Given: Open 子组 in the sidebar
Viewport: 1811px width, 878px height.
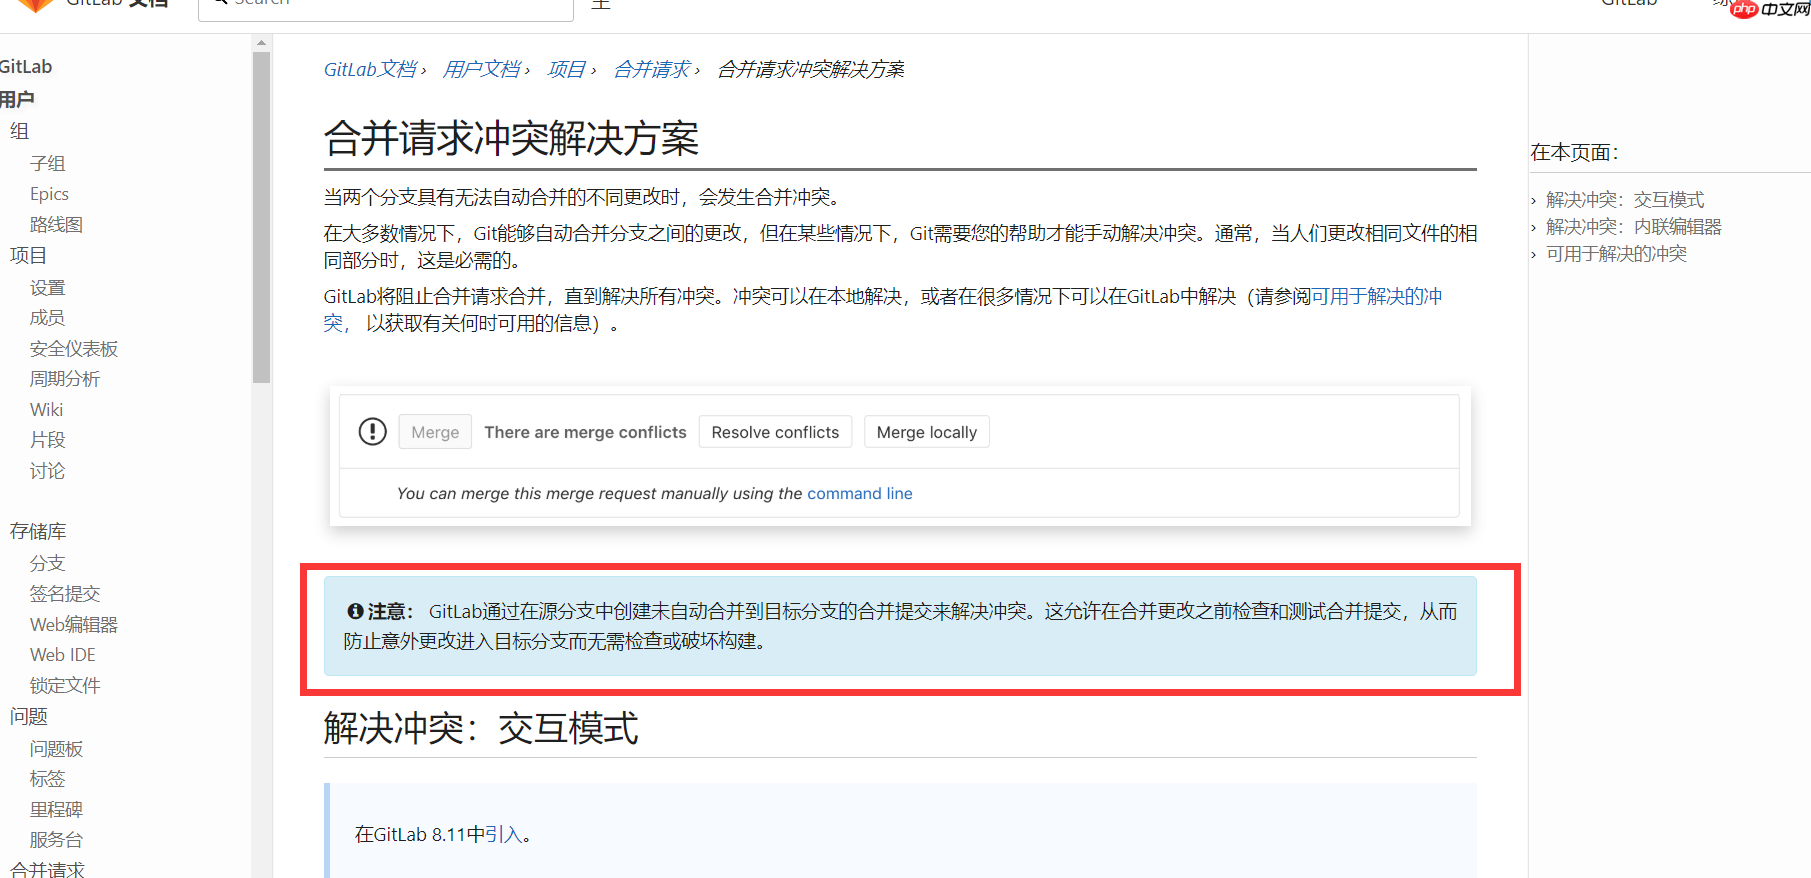Looking at the screenshot, I should 47,163.
